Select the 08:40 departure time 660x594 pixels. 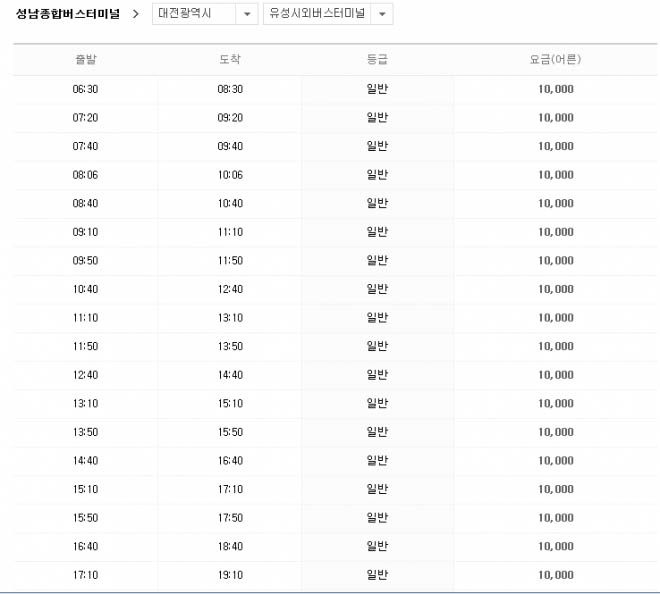pyautogui.click(x=85, y=203)
